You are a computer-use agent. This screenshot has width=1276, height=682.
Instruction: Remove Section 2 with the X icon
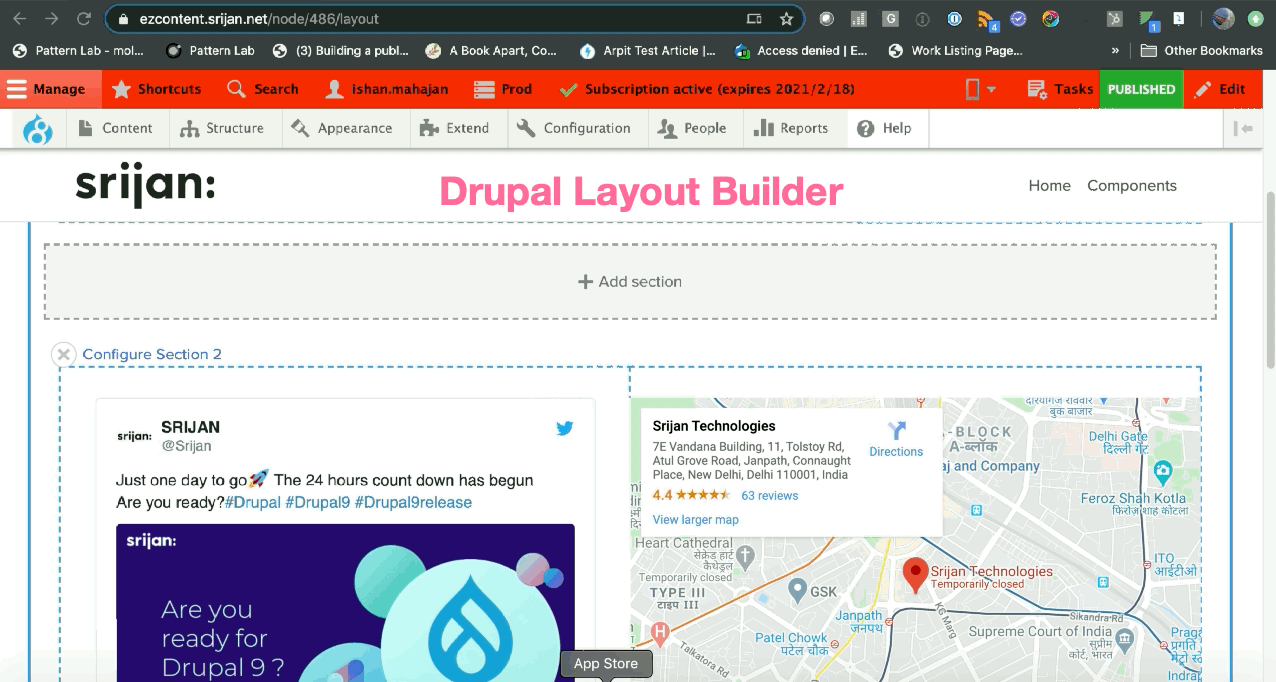[63, 354]
